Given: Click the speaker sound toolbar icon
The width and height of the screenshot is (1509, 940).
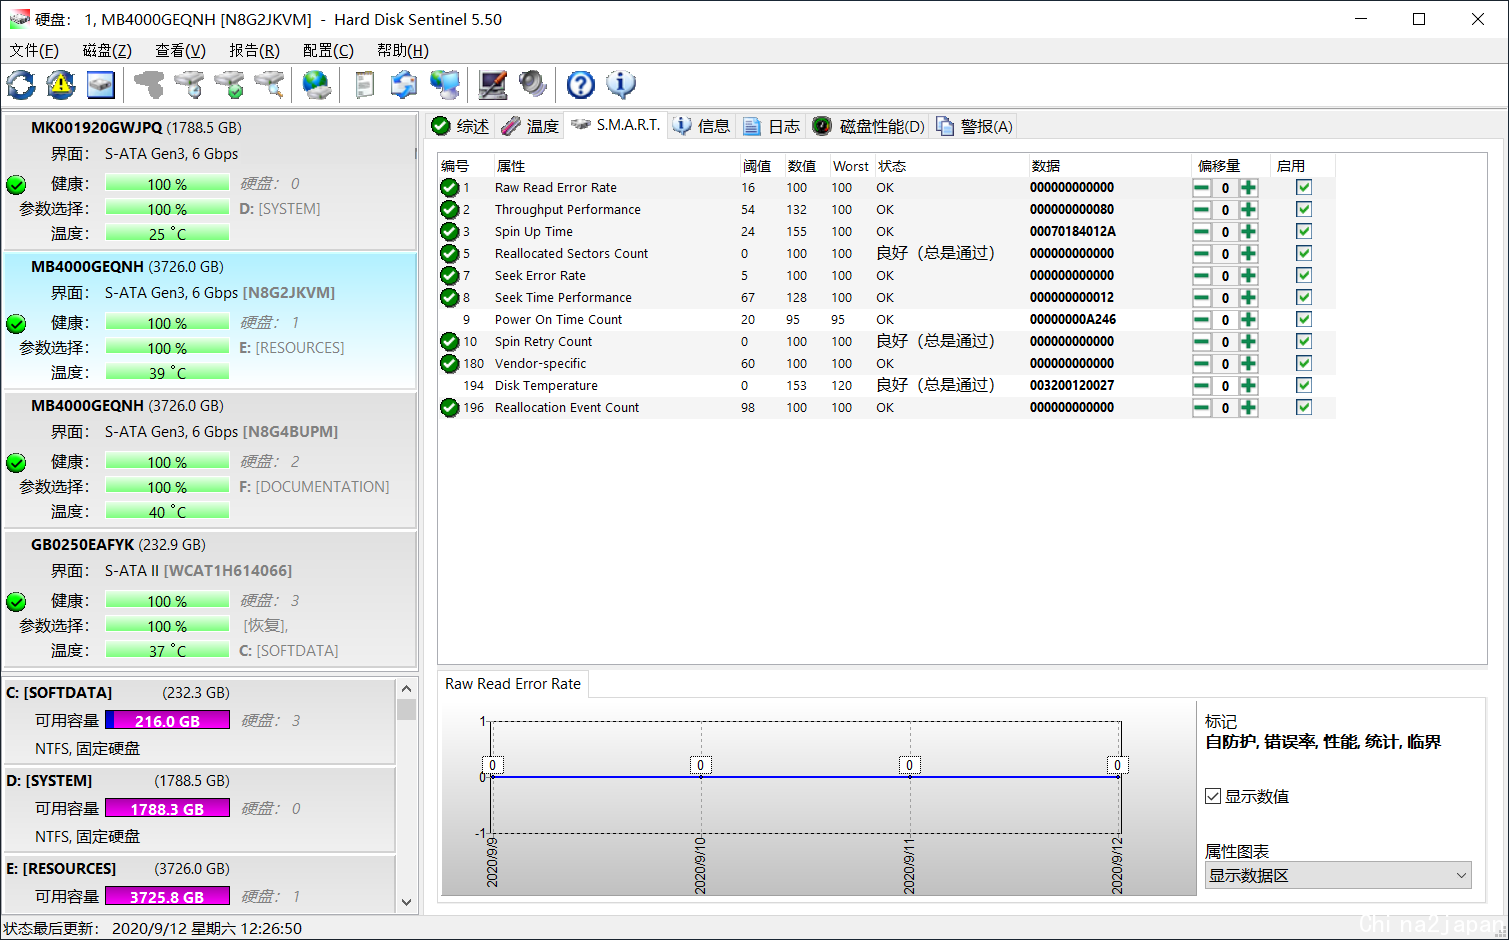Looking at the screenshot, I should (x=532, y=85).
